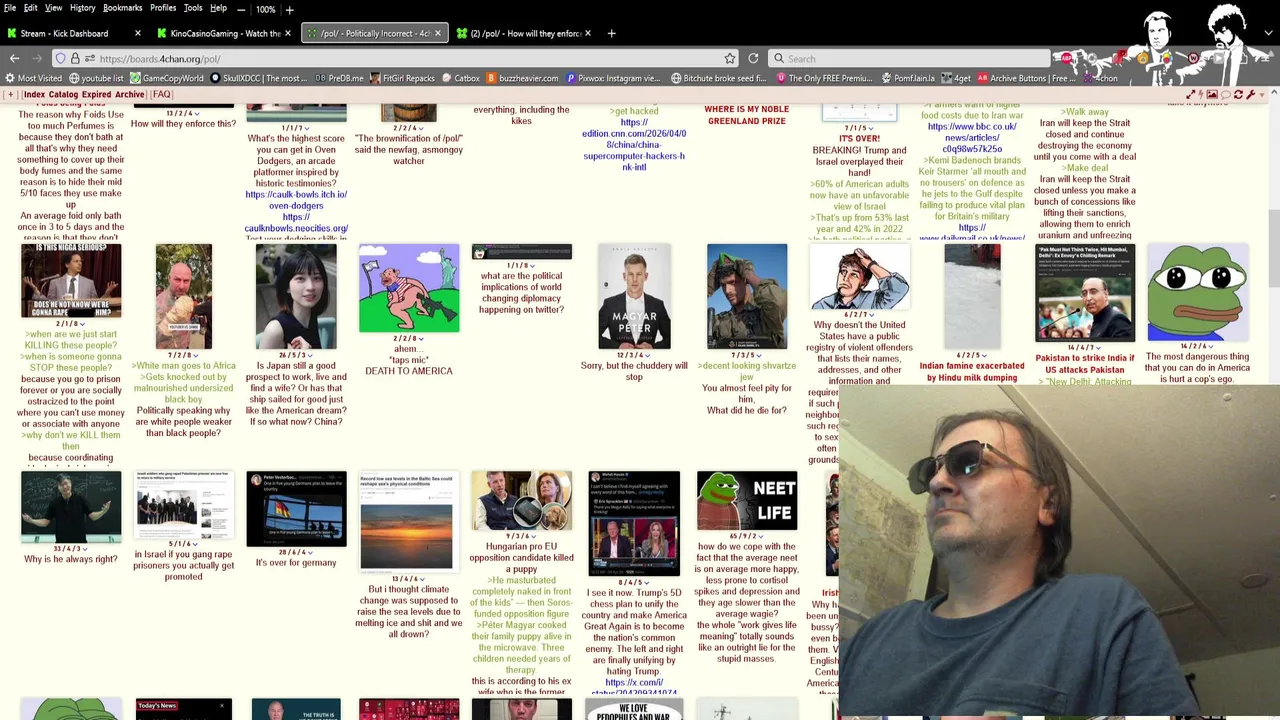
Task: Open the PreDB.me bookmark
Action: 339,78
